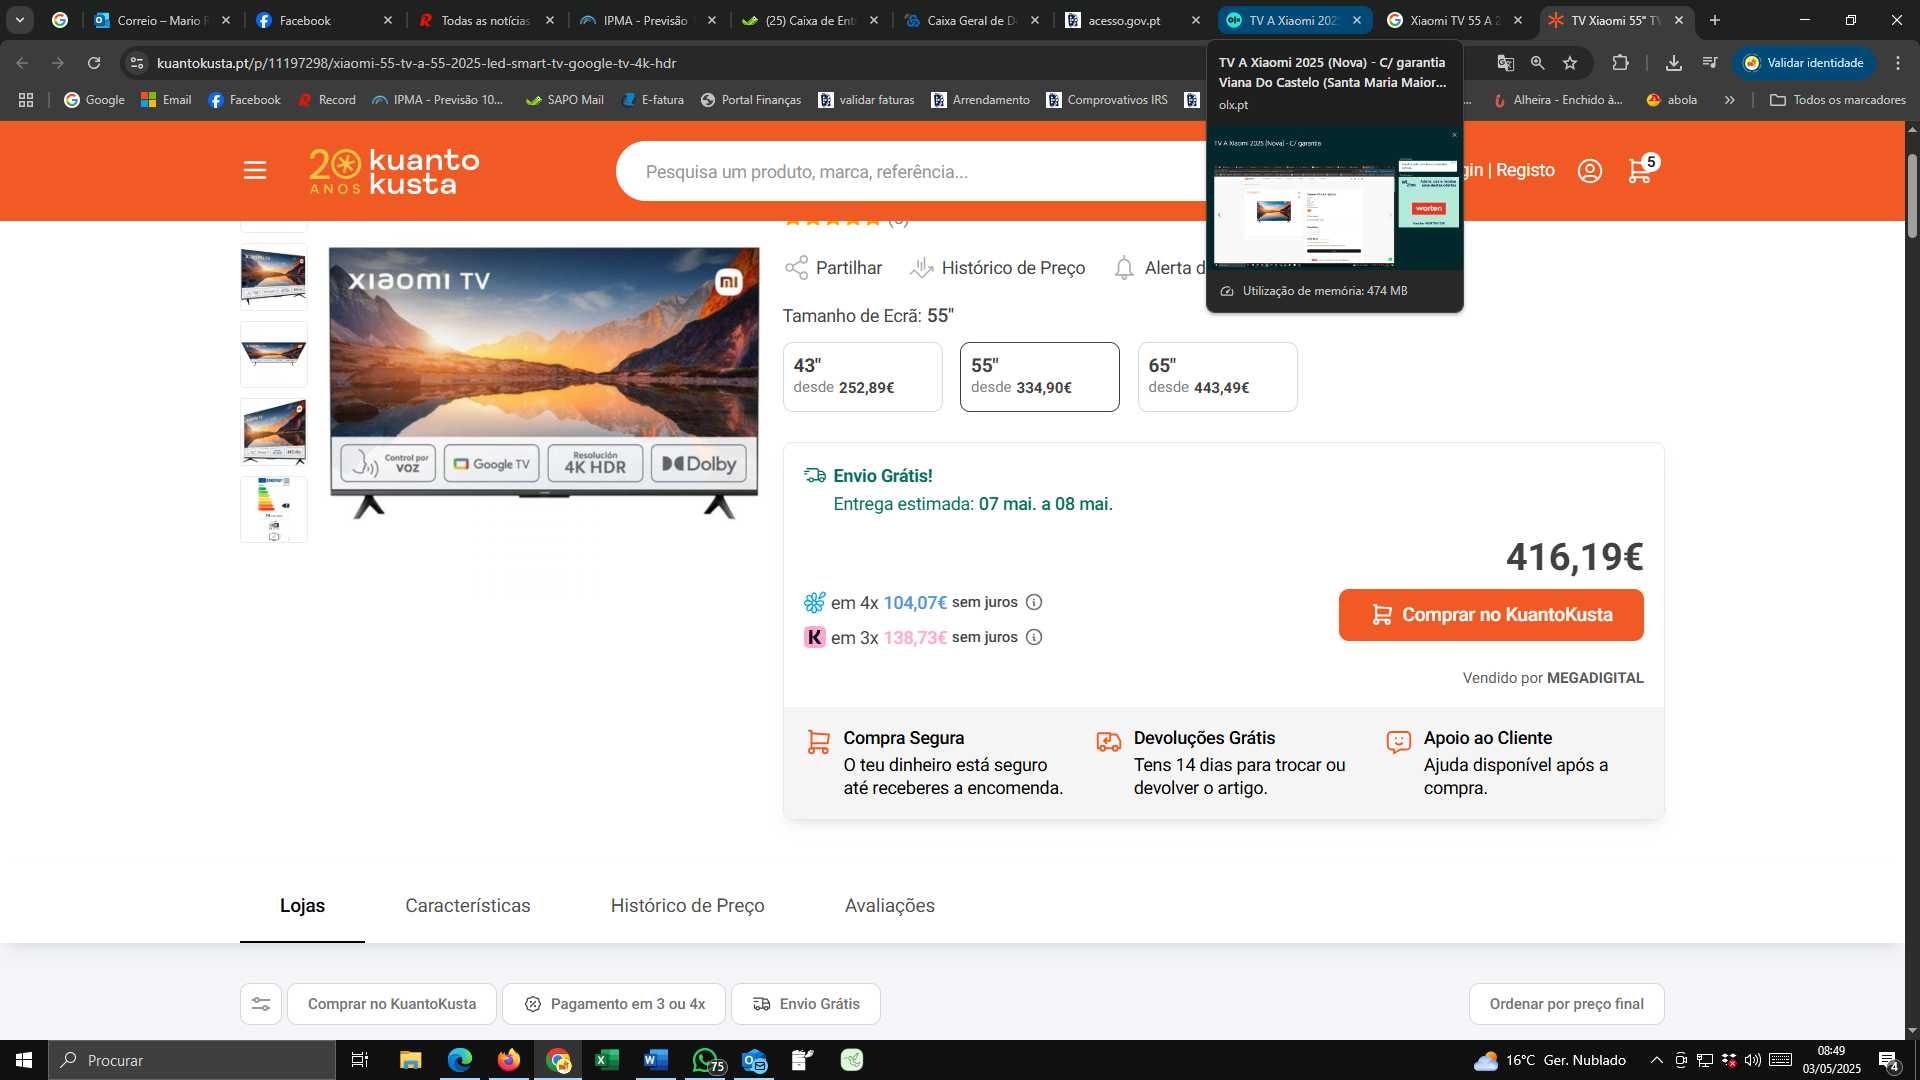Open Chrome extensions icon
This screenshot has height=1080, width=1920.
[x=1620, y=63]
